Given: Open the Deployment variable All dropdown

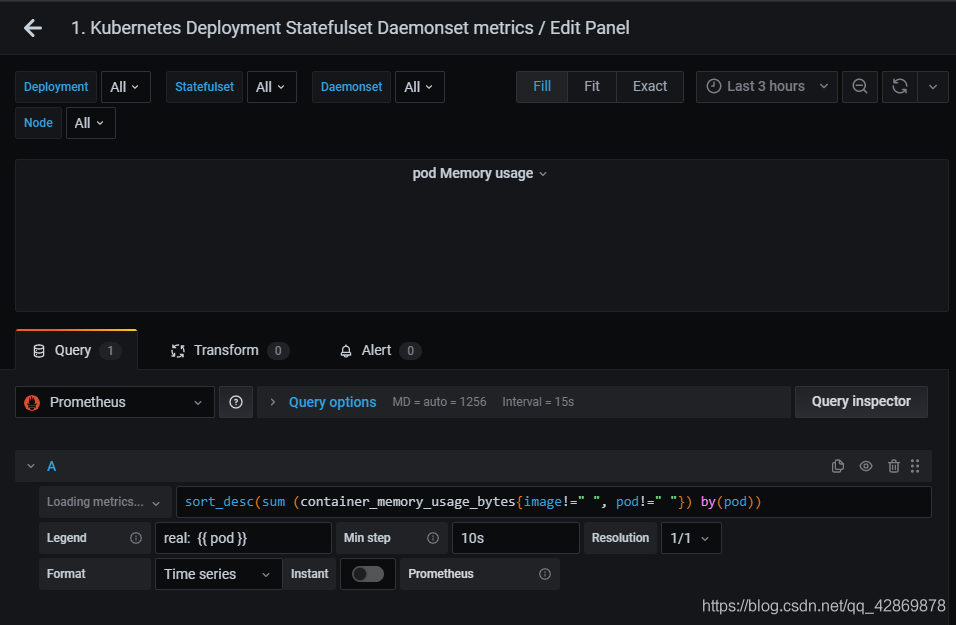Looking at the screenshot, I should click(126, 87).
